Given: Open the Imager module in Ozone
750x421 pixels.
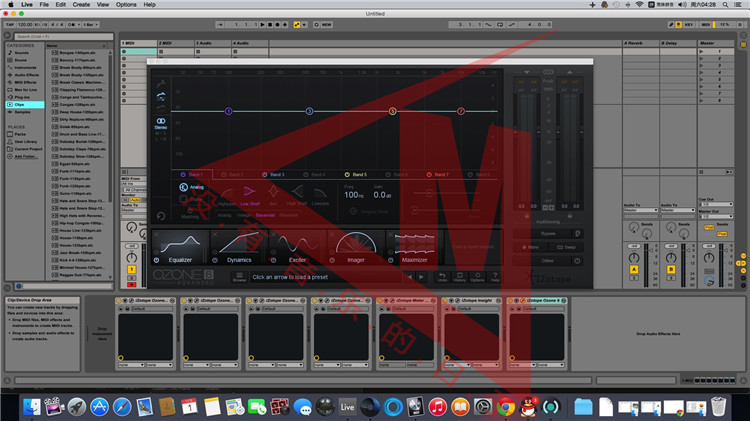Looking at the screenshot, I should coord(356,247).
